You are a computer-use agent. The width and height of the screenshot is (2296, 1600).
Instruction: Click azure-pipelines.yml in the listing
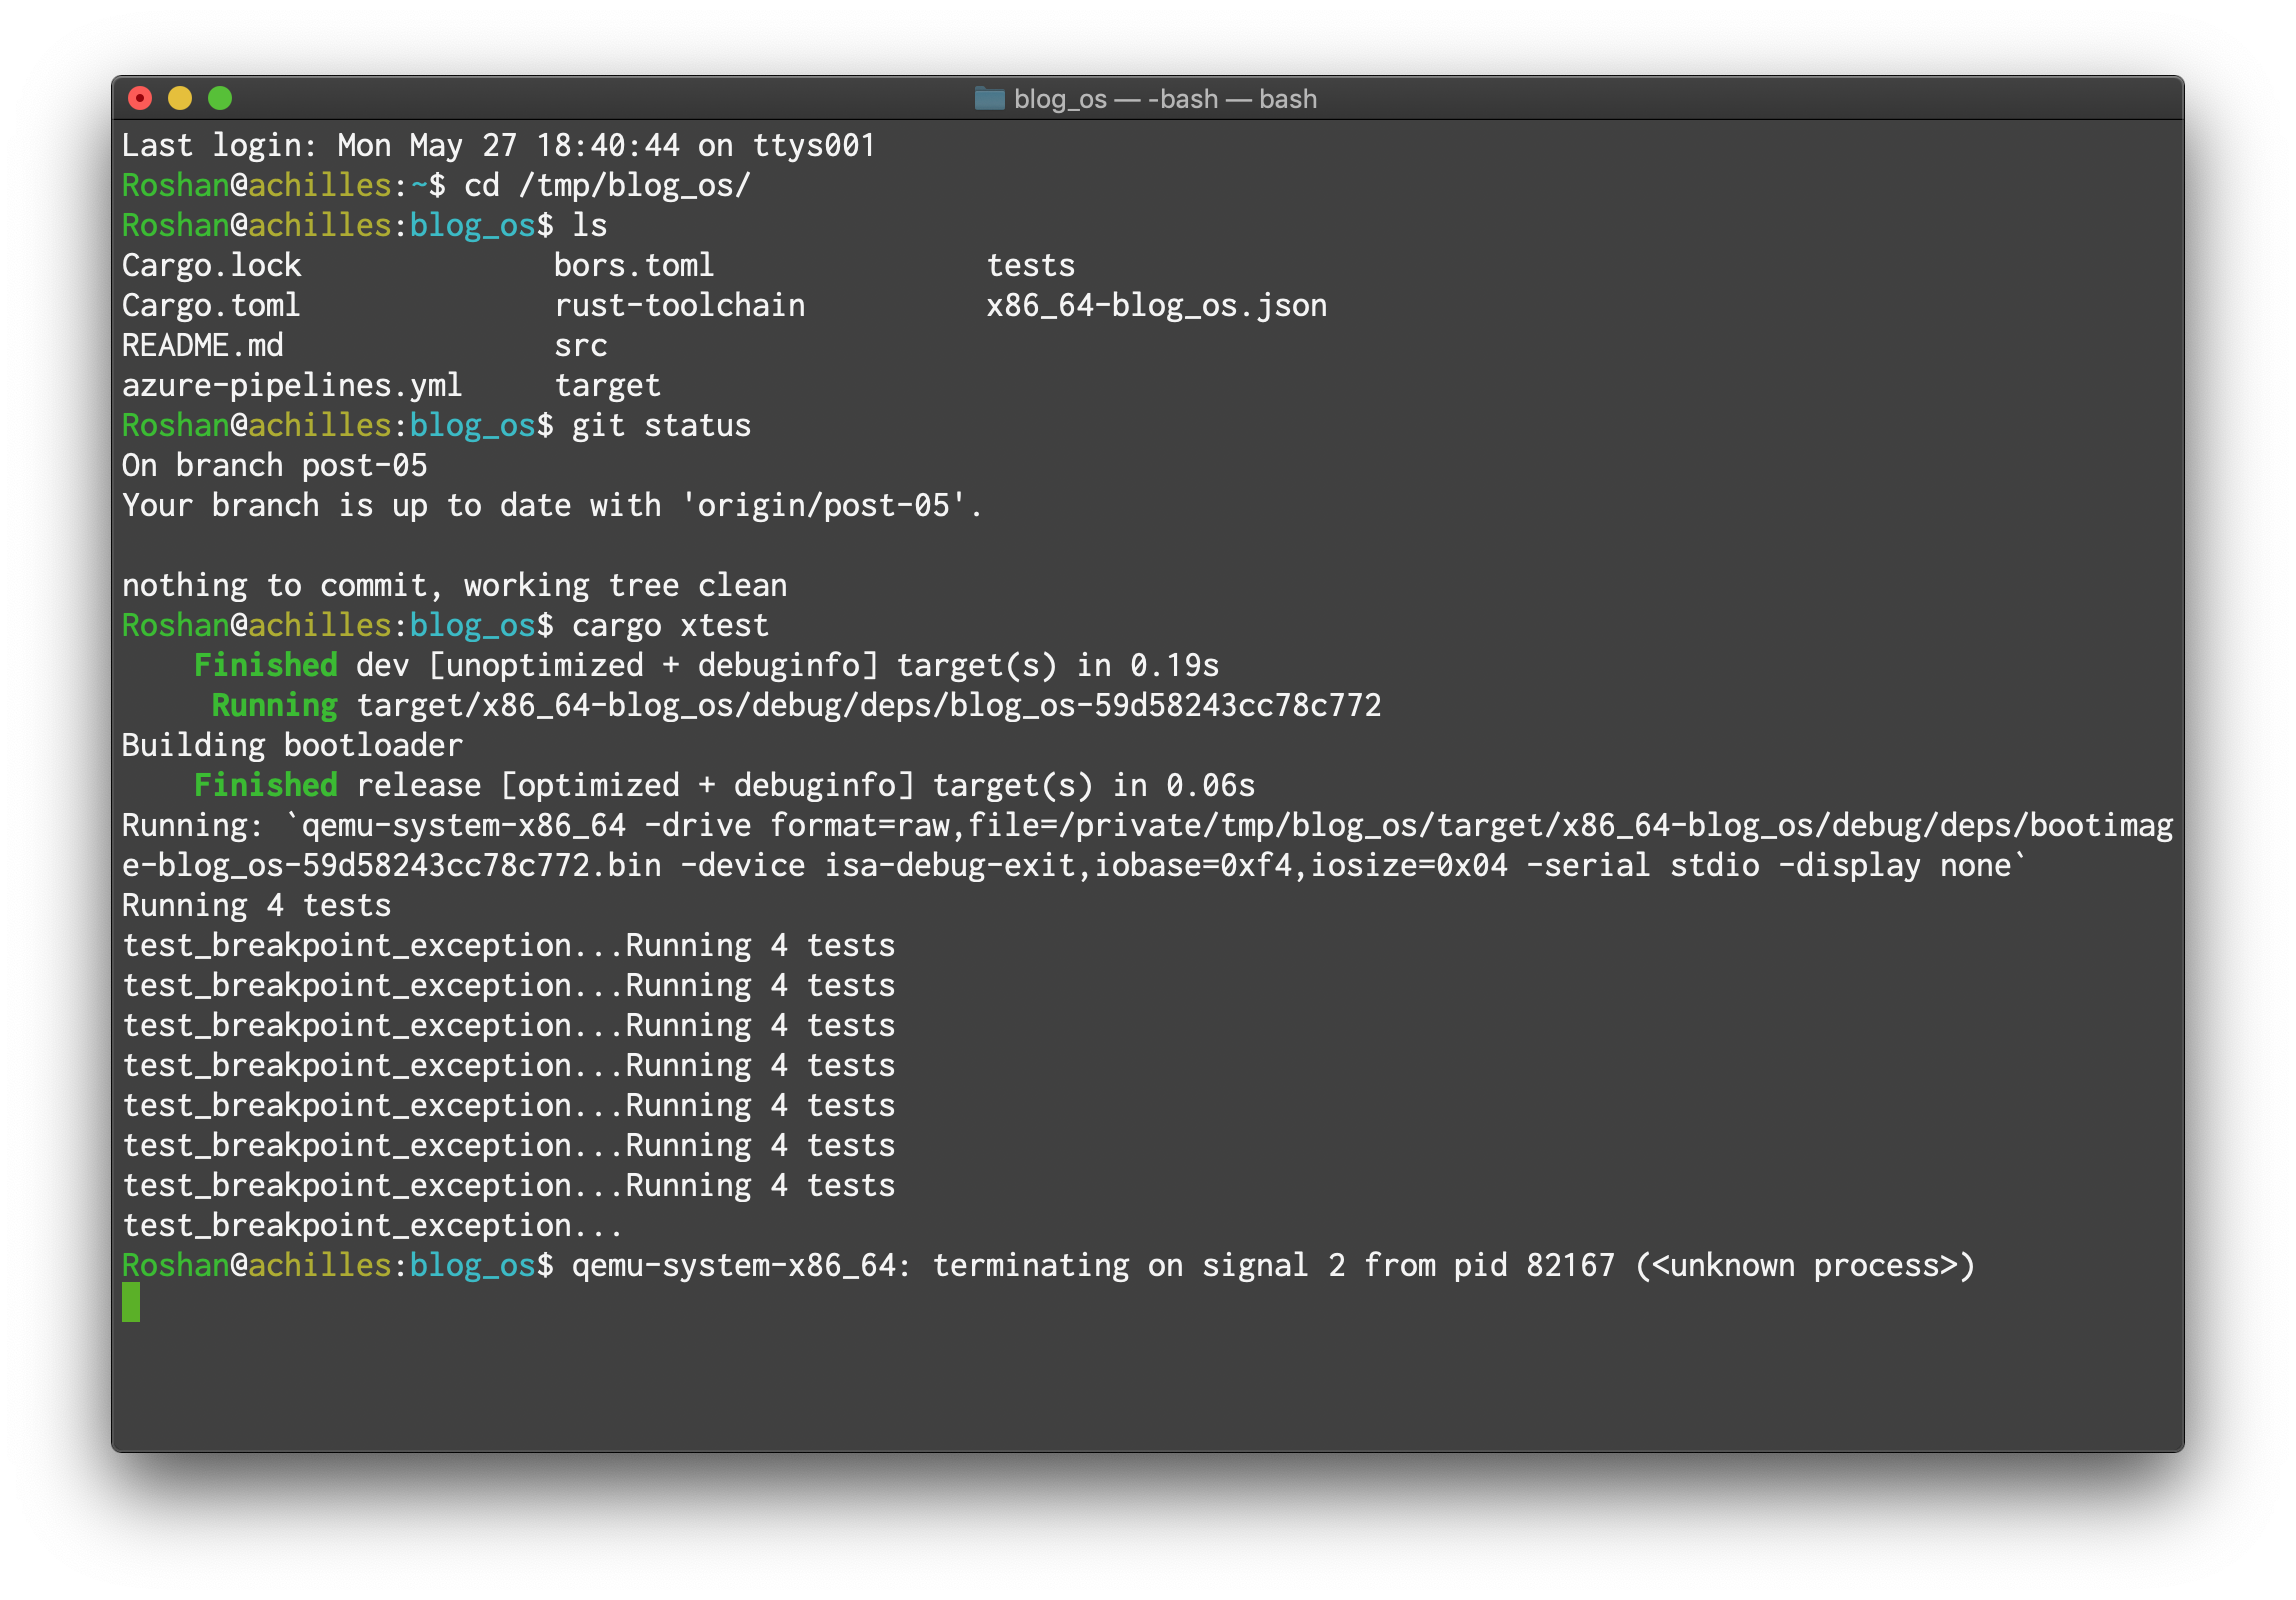point(292,385)
